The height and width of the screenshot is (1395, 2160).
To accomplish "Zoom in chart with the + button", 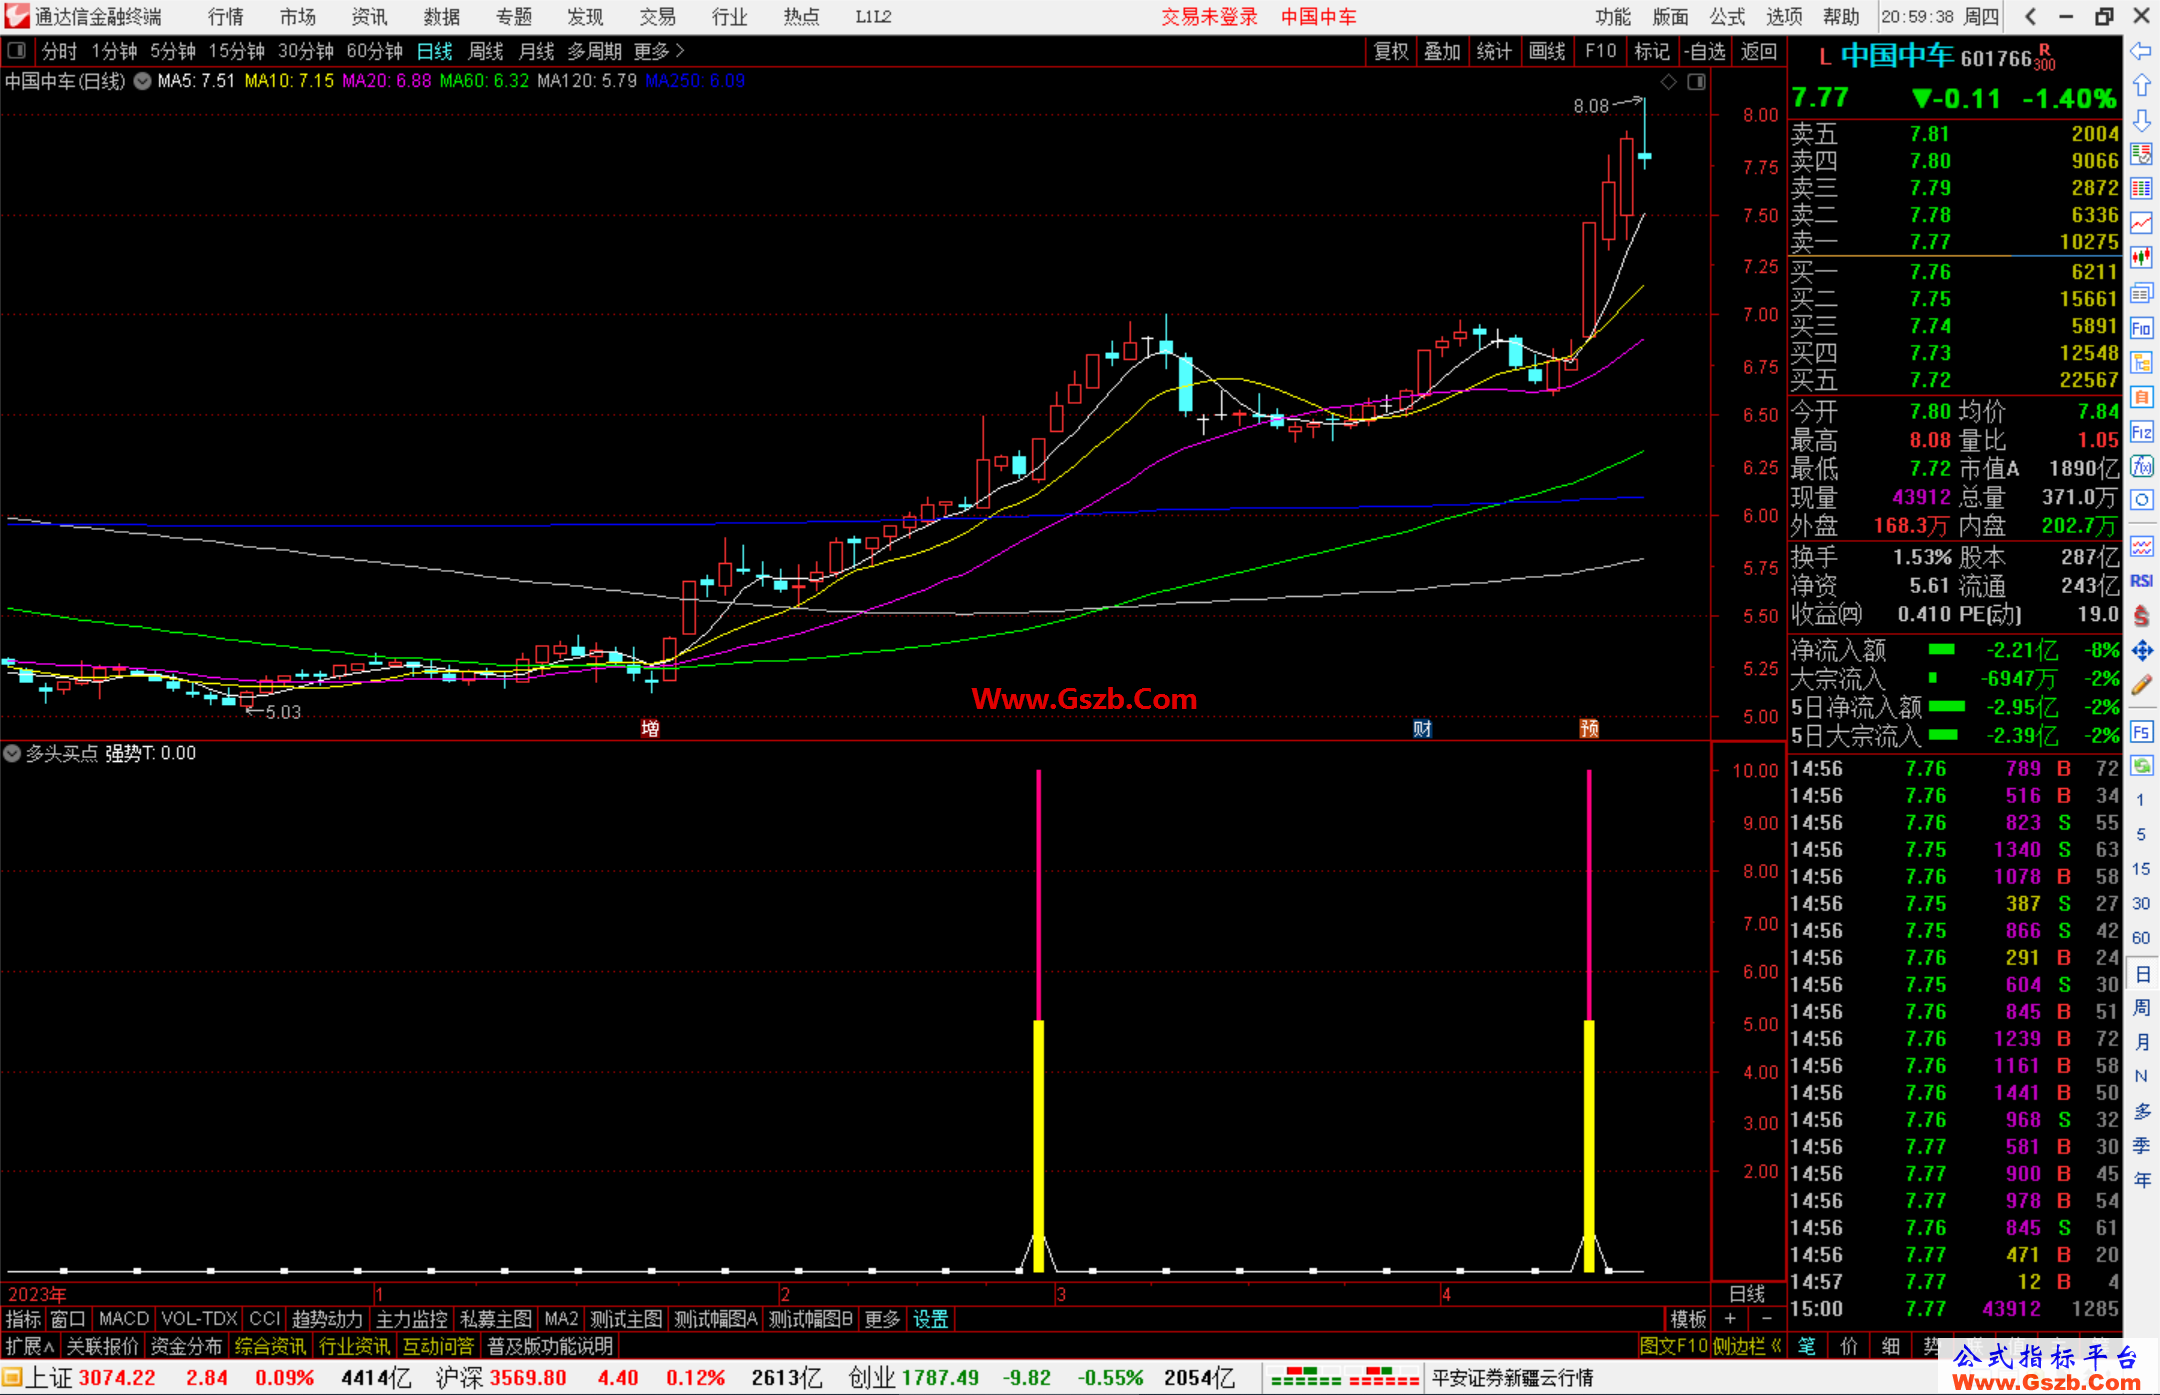I will 1730,1319.
